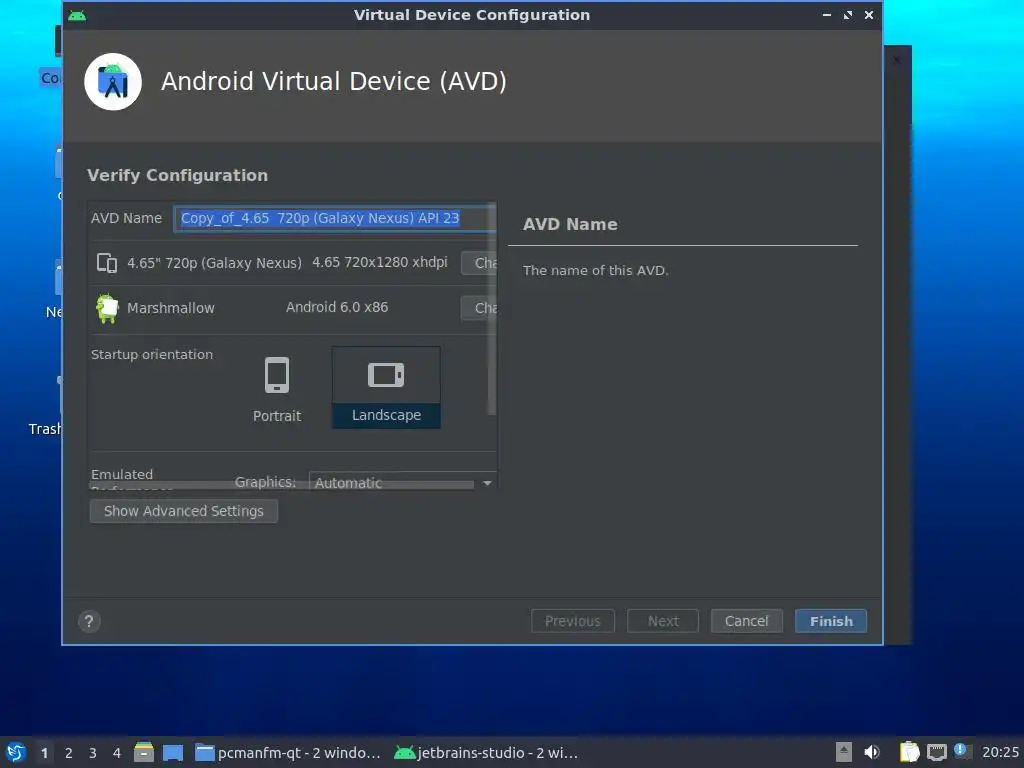Image resolution: width=1024 pixels, height=768 pixels.
Task: Click the Previous button
Action: [x=573, y=621]
